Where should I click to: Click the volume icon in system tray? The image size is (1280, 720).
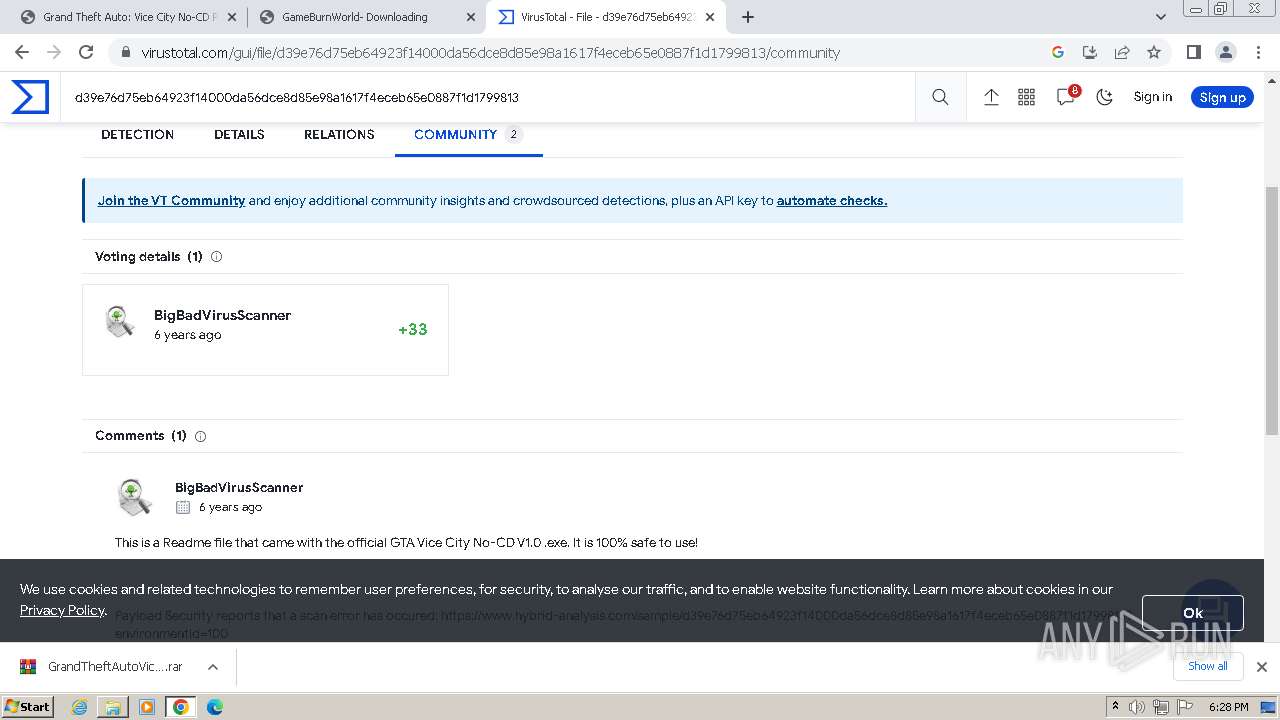coord(1137,707)
